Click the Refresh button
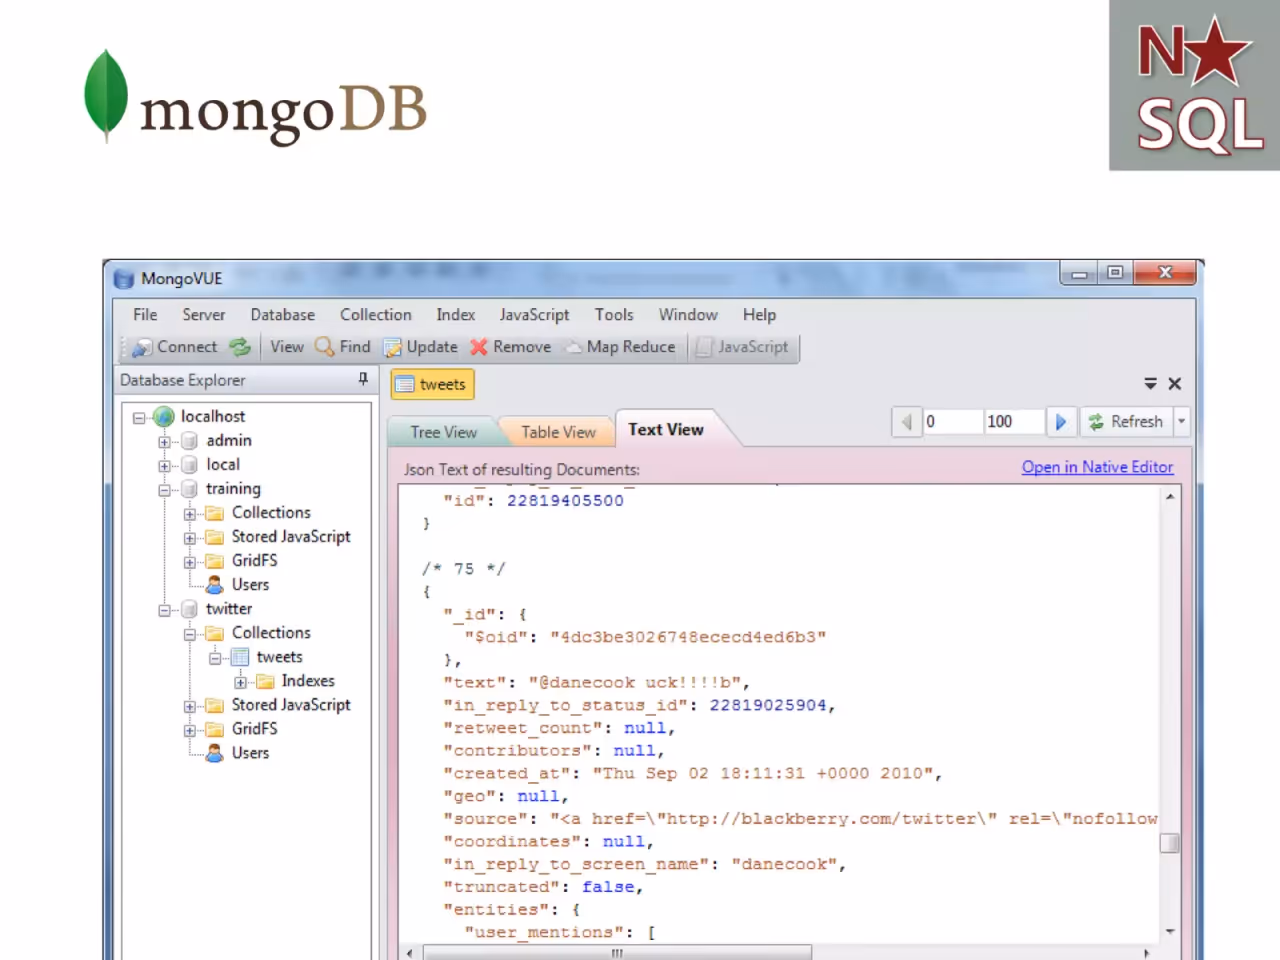The width and height of the screenshot is (1280, 960). pos(1126,422)
